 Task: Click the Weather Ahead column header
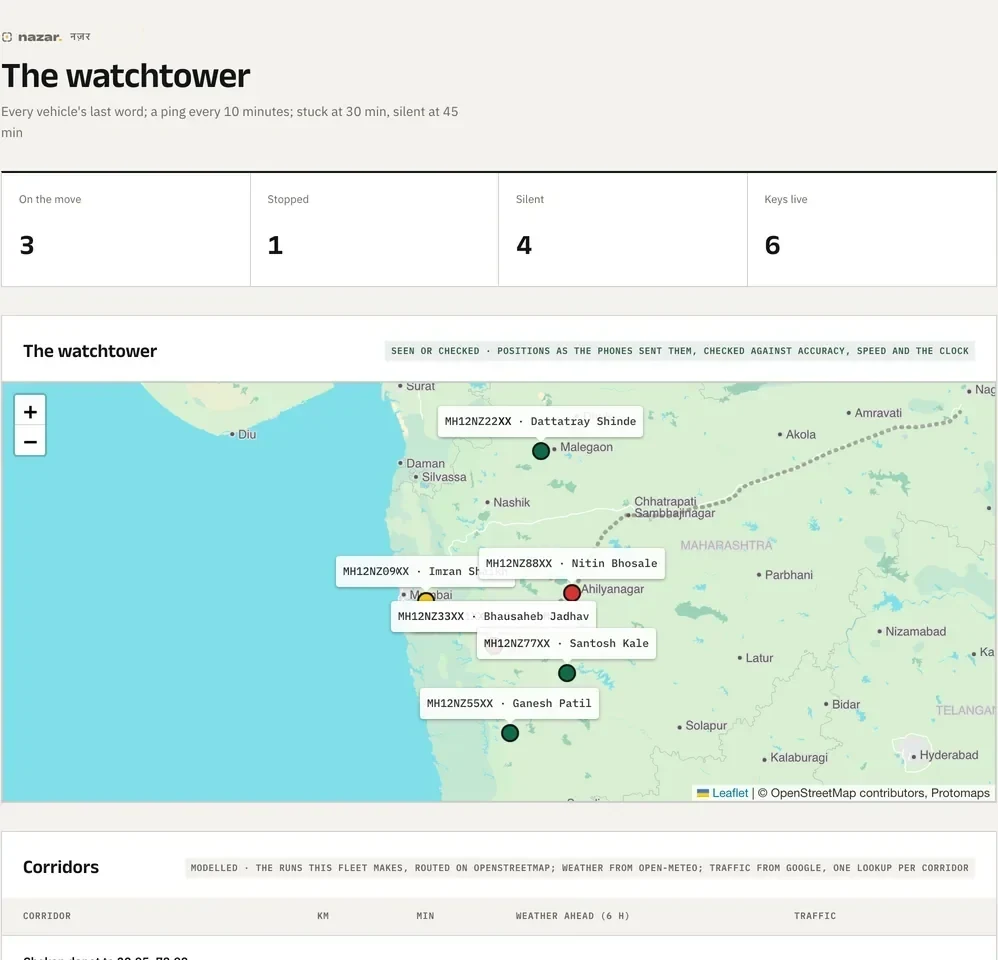[572, 915]
